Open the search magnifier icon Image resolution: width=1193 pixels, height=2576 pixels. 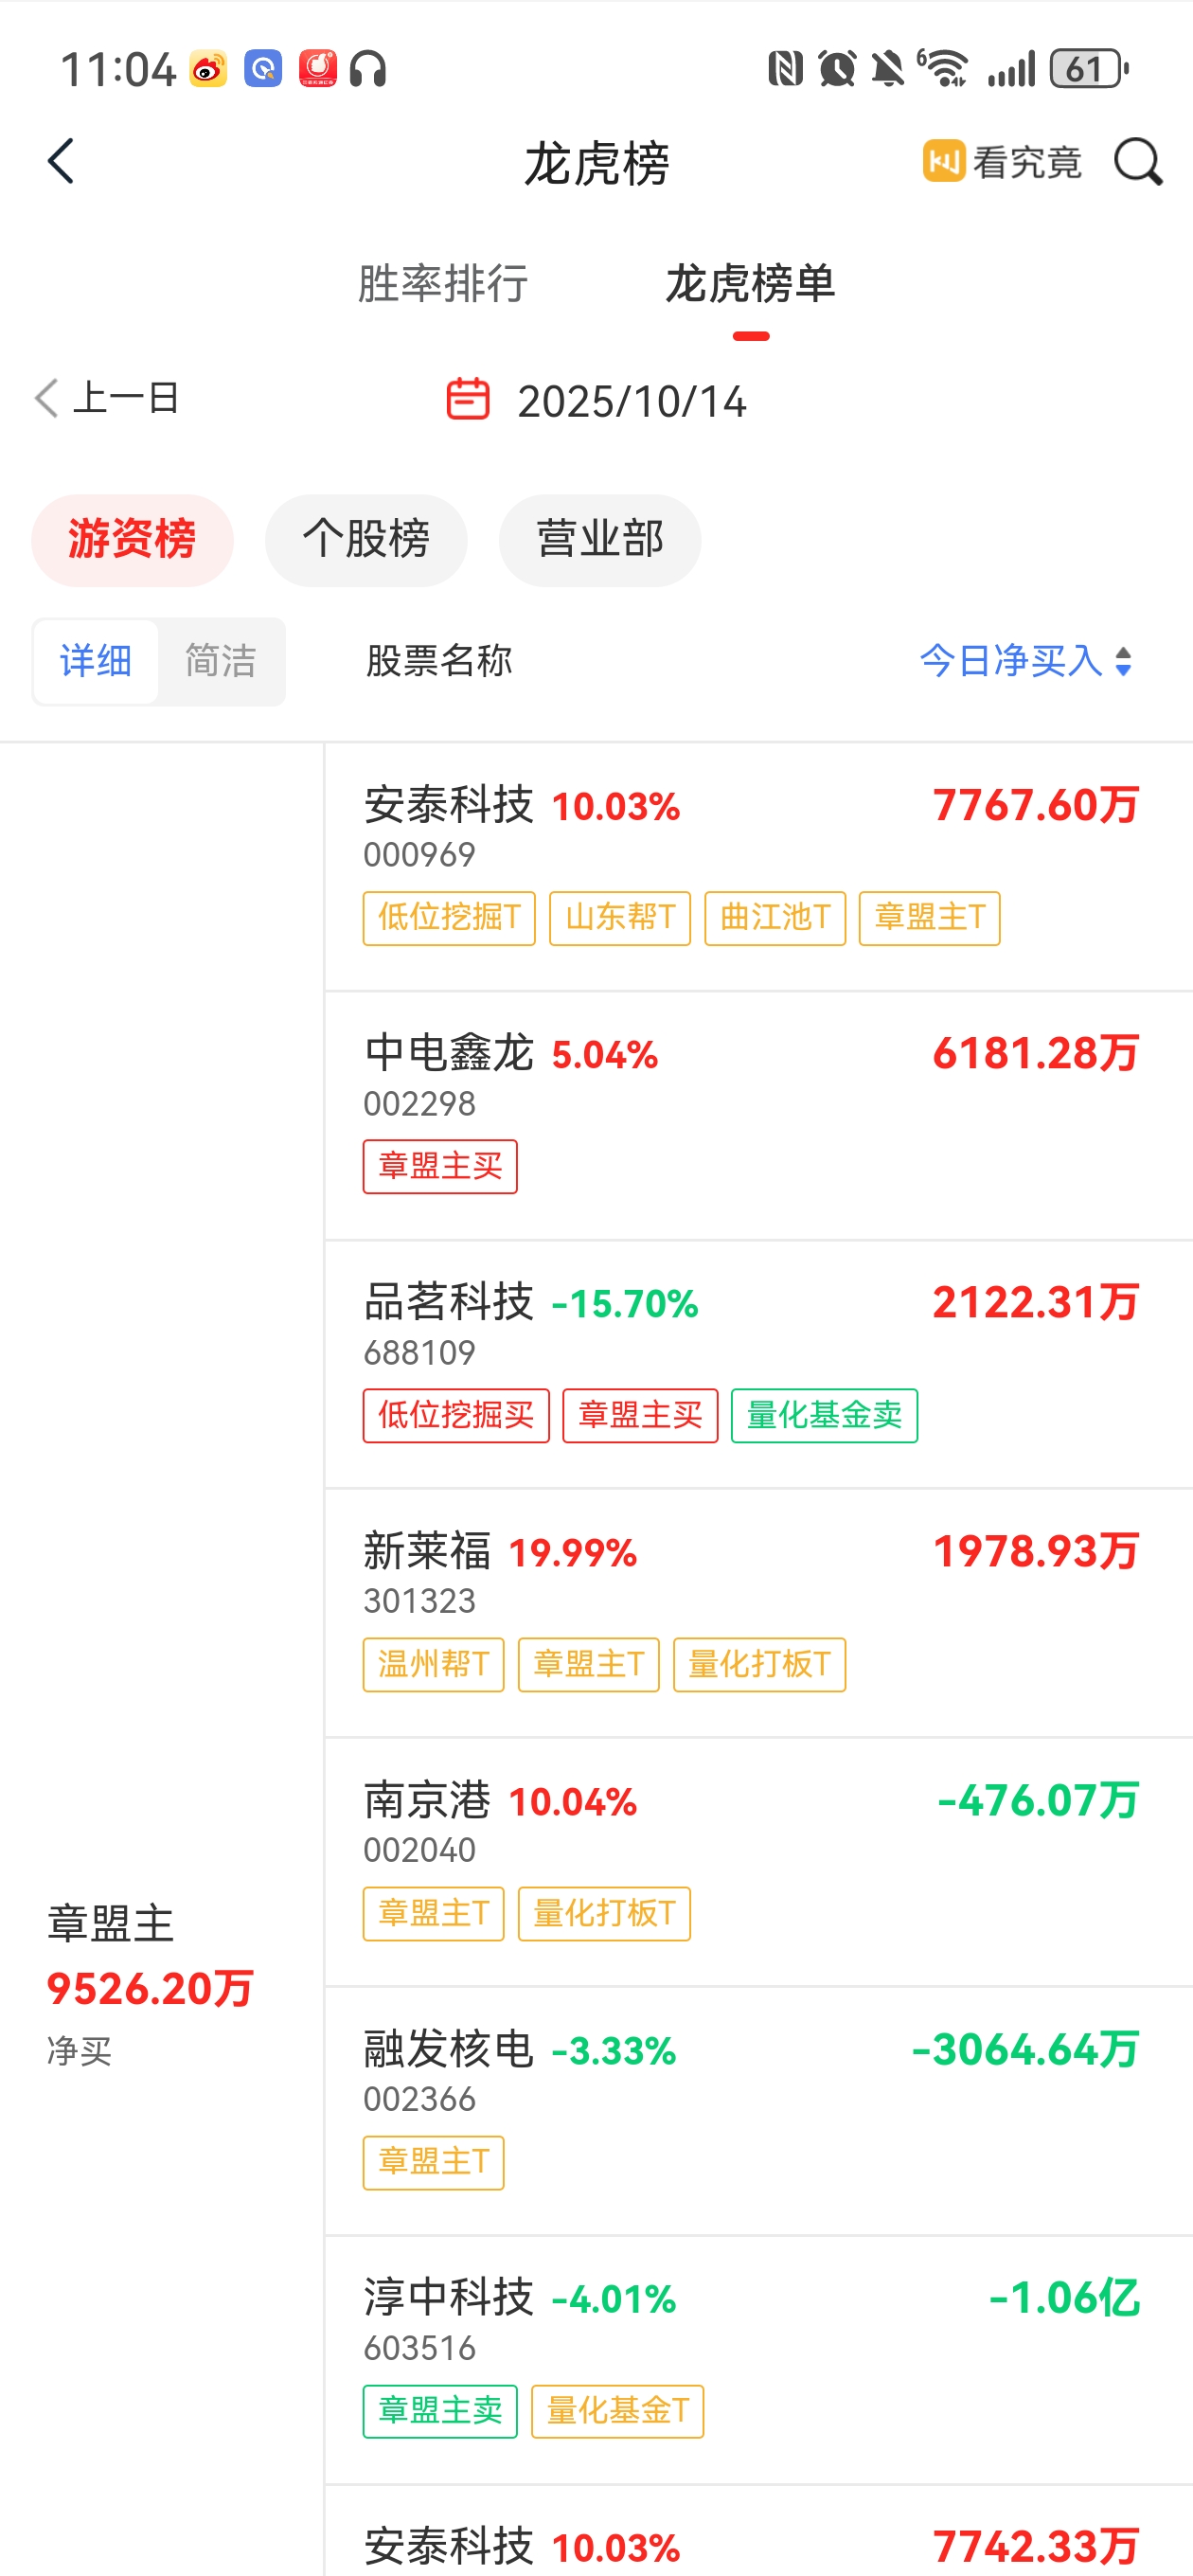1138,161
